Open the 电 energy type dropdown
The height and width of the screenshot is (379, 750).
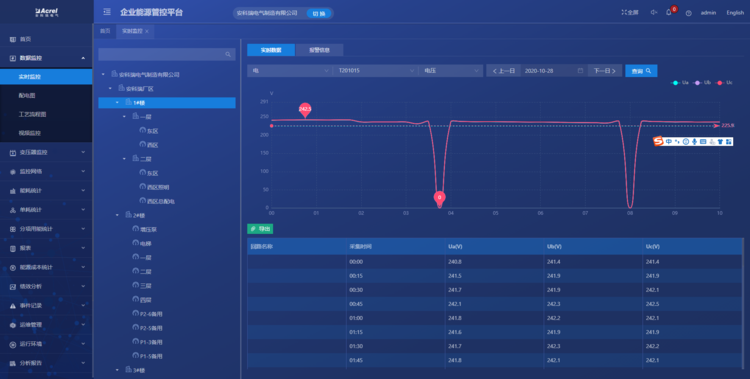coord(290,71)
